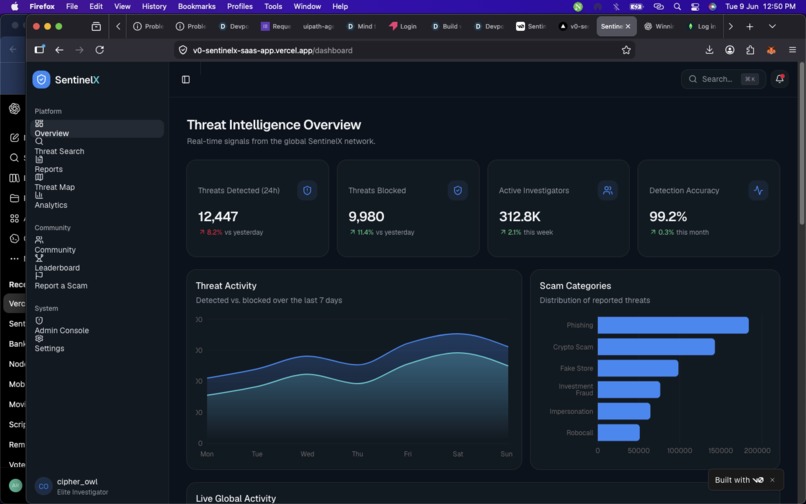
Task: Switch to the Login browser tab
Action: 404,26
